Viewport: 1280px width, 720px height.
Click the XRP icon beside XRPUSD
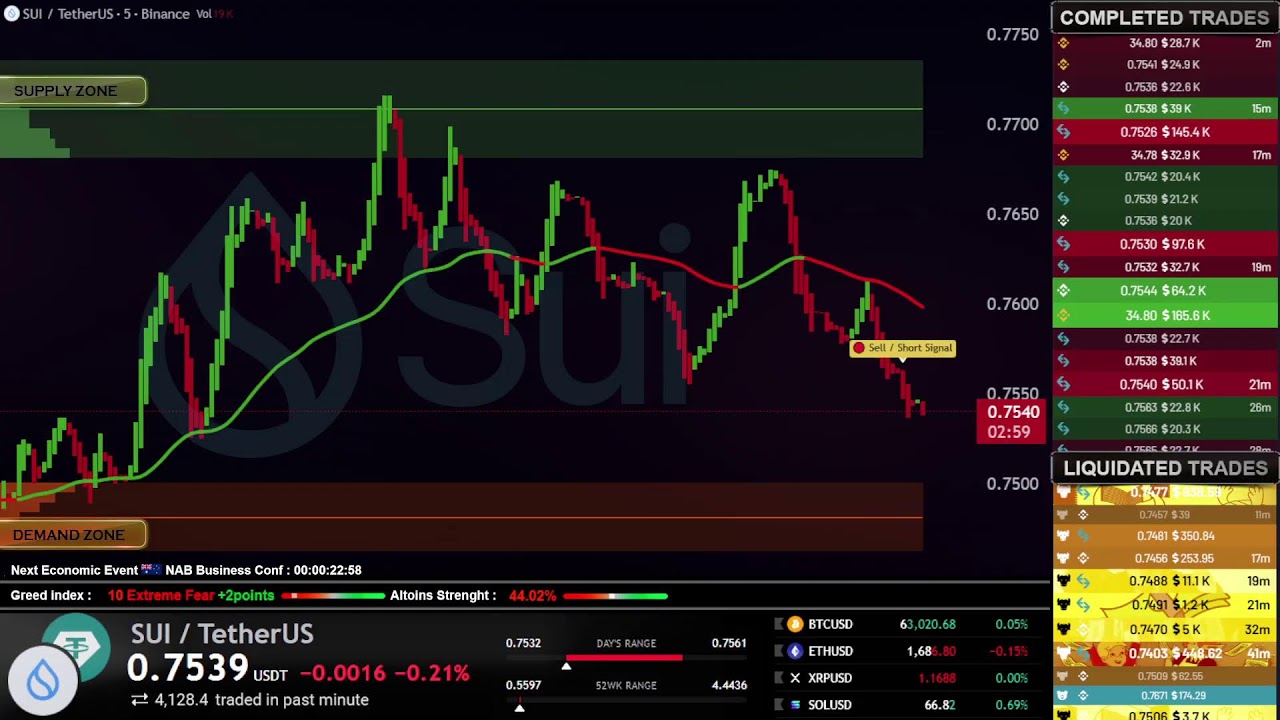click(795, 678)
